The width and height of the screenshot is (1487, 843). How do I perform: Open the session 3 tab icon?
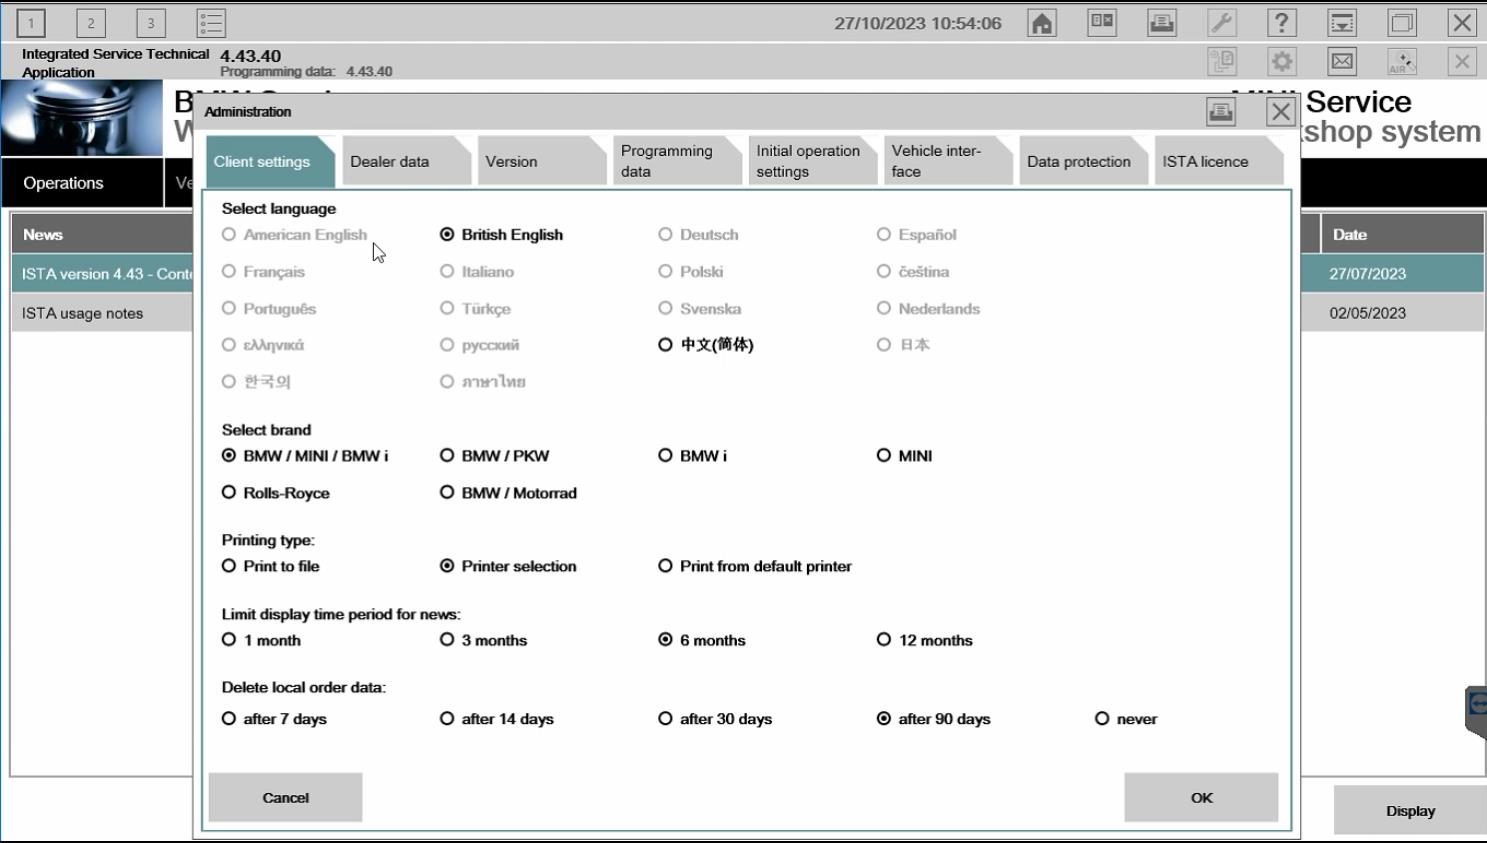click(151, 23)
